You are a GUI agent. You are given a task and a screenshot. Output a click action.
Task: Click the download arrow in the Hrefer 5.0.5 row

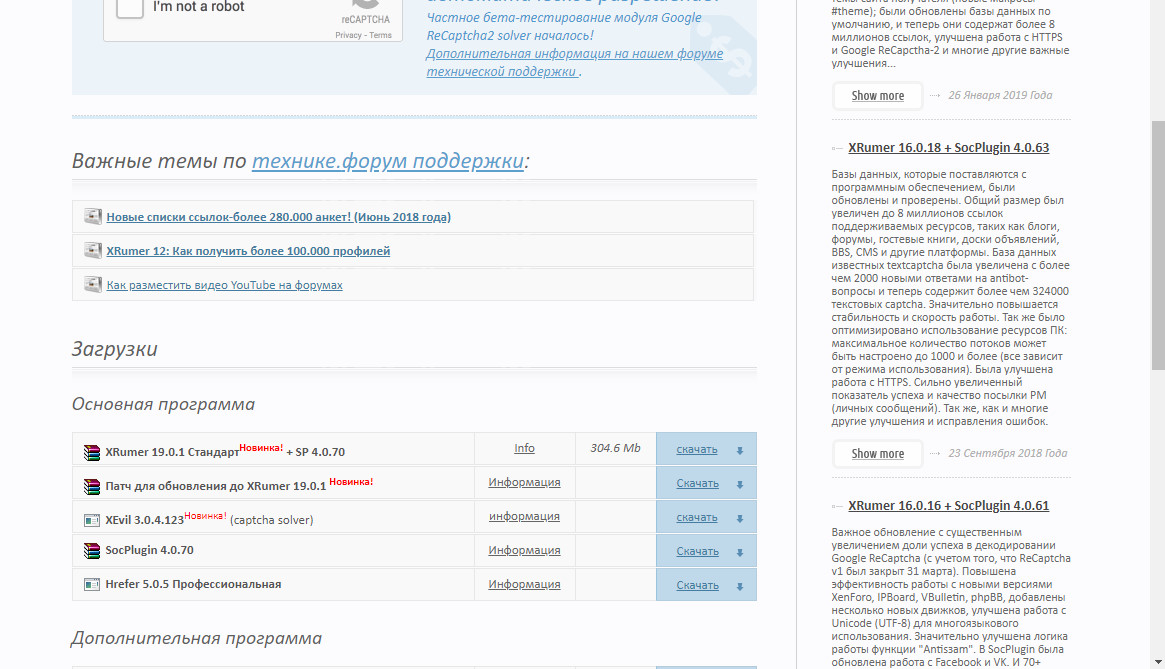[740, 586]
